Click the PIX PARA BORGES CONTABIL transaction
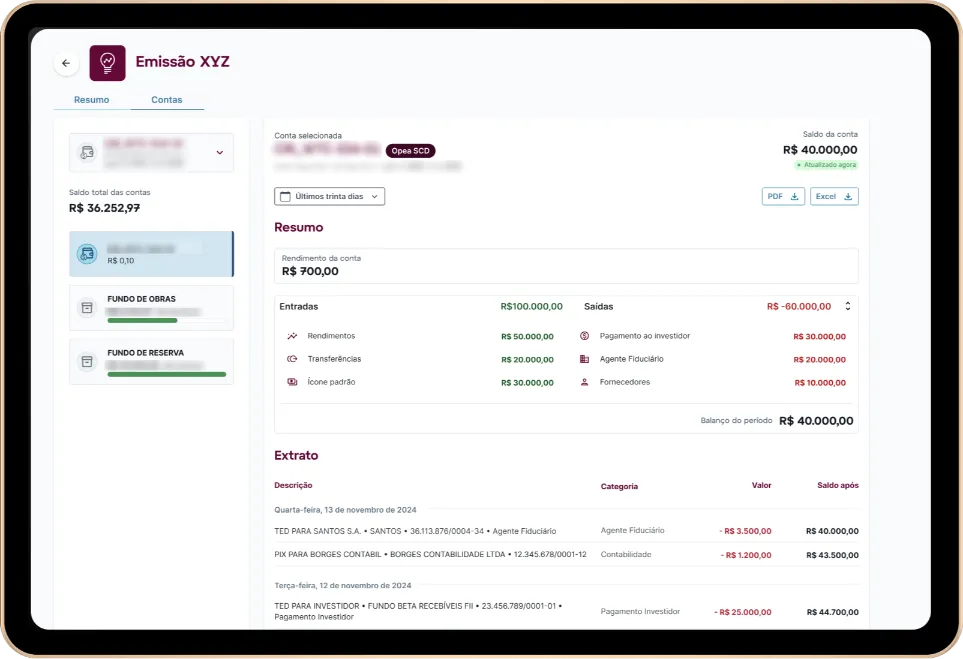 [566, 555]
